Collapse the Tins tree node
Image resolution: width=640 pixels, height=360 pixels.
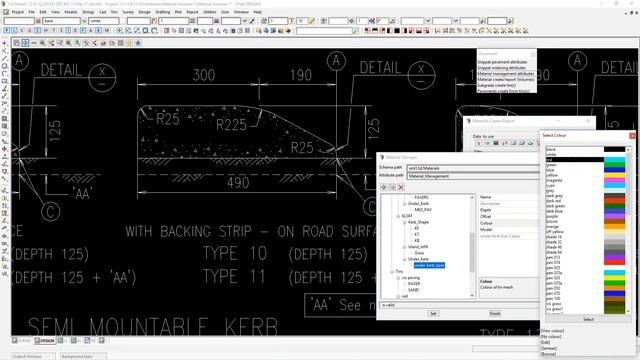tap(392, 271)
